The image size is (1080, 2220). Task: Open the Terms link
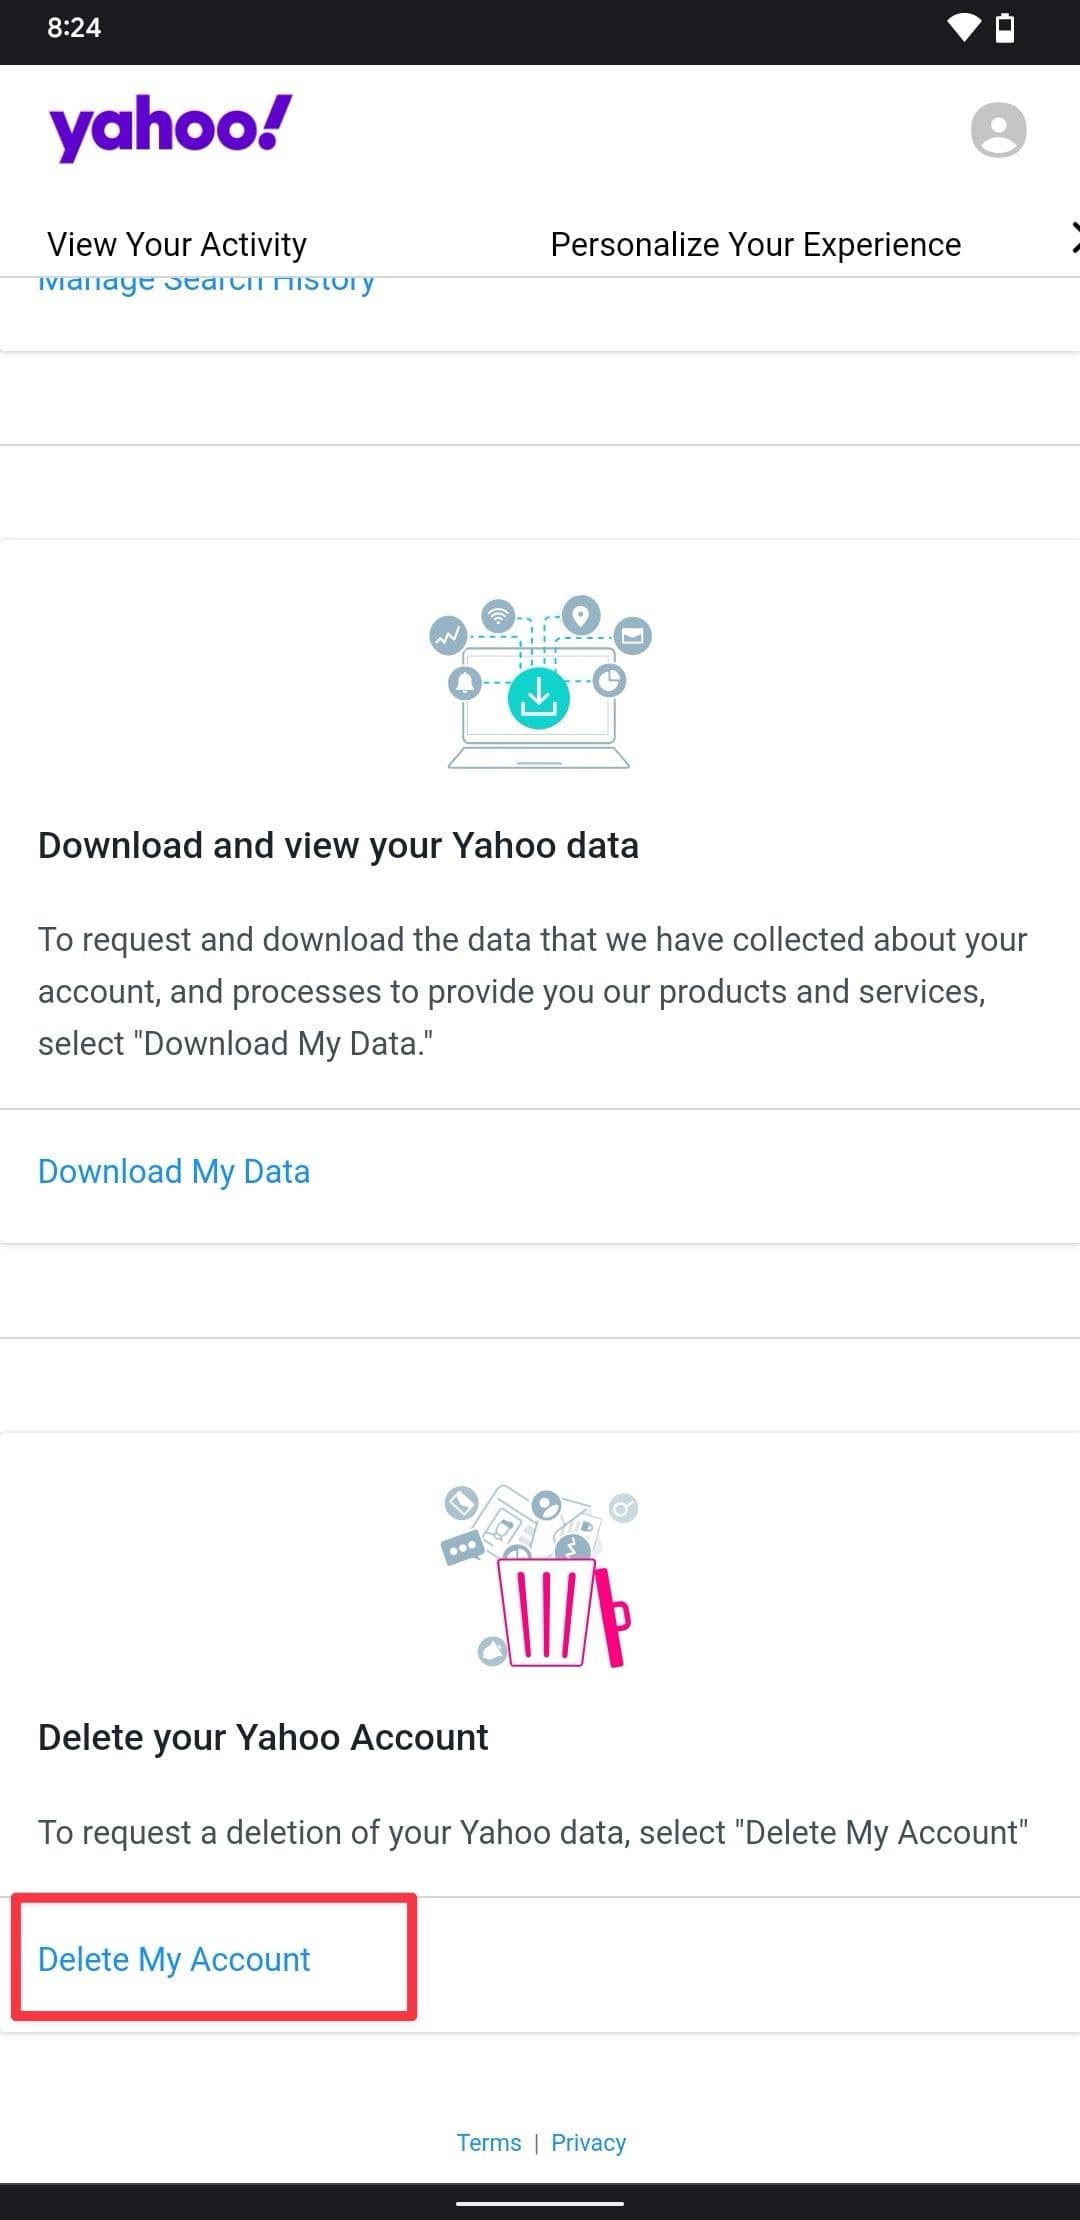pos(489,2142)
